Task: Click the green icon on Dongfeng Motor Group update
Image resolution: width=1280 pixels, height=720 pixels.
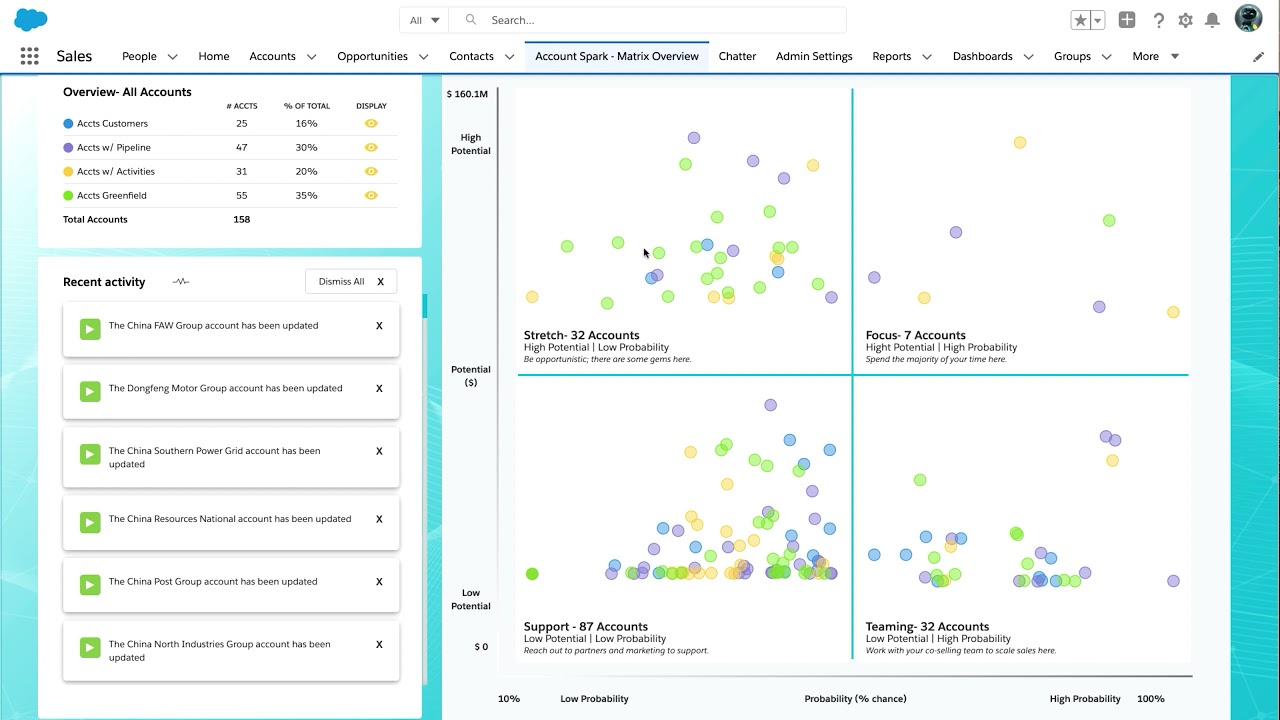Action: coord(90,392)
